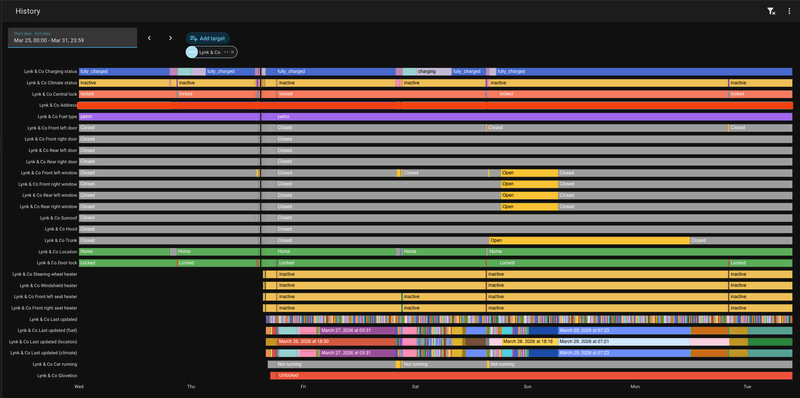The image size is (800, 398).
Task: Go to the previous date range
Action: tap(149, 38)
